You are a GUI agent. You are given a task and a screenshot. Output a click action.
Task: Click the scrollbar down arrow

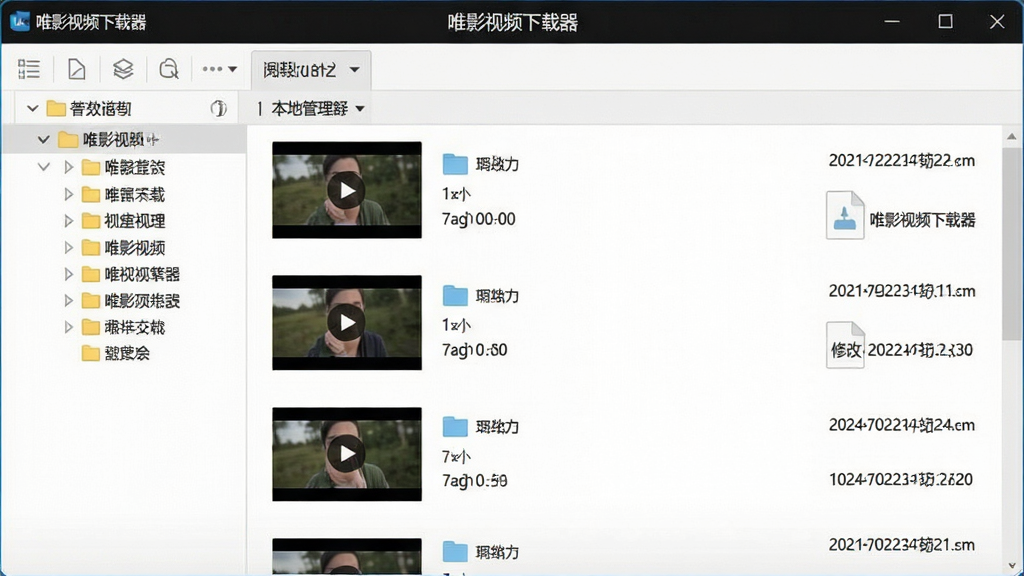(1012, 566)
